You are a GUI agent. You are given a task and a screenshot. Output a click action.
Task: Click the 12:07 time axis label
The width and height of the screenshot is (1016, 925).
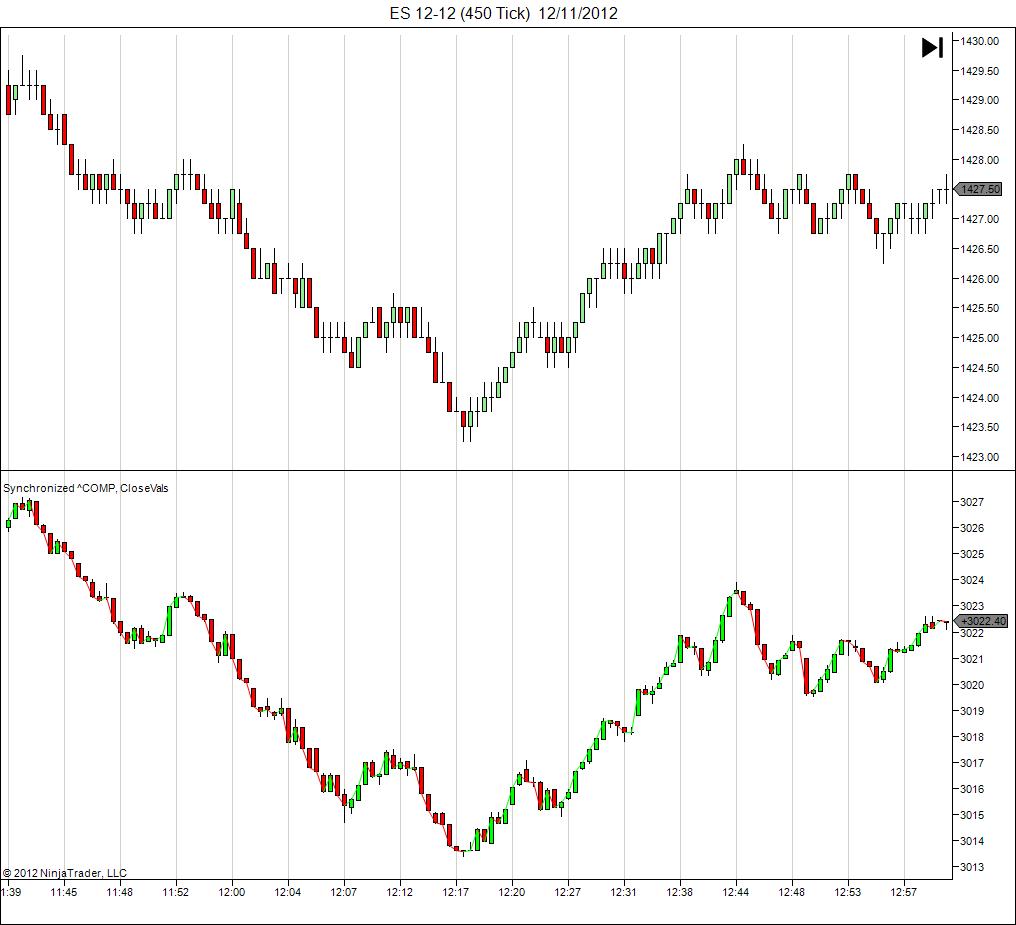tap(343, 892)
